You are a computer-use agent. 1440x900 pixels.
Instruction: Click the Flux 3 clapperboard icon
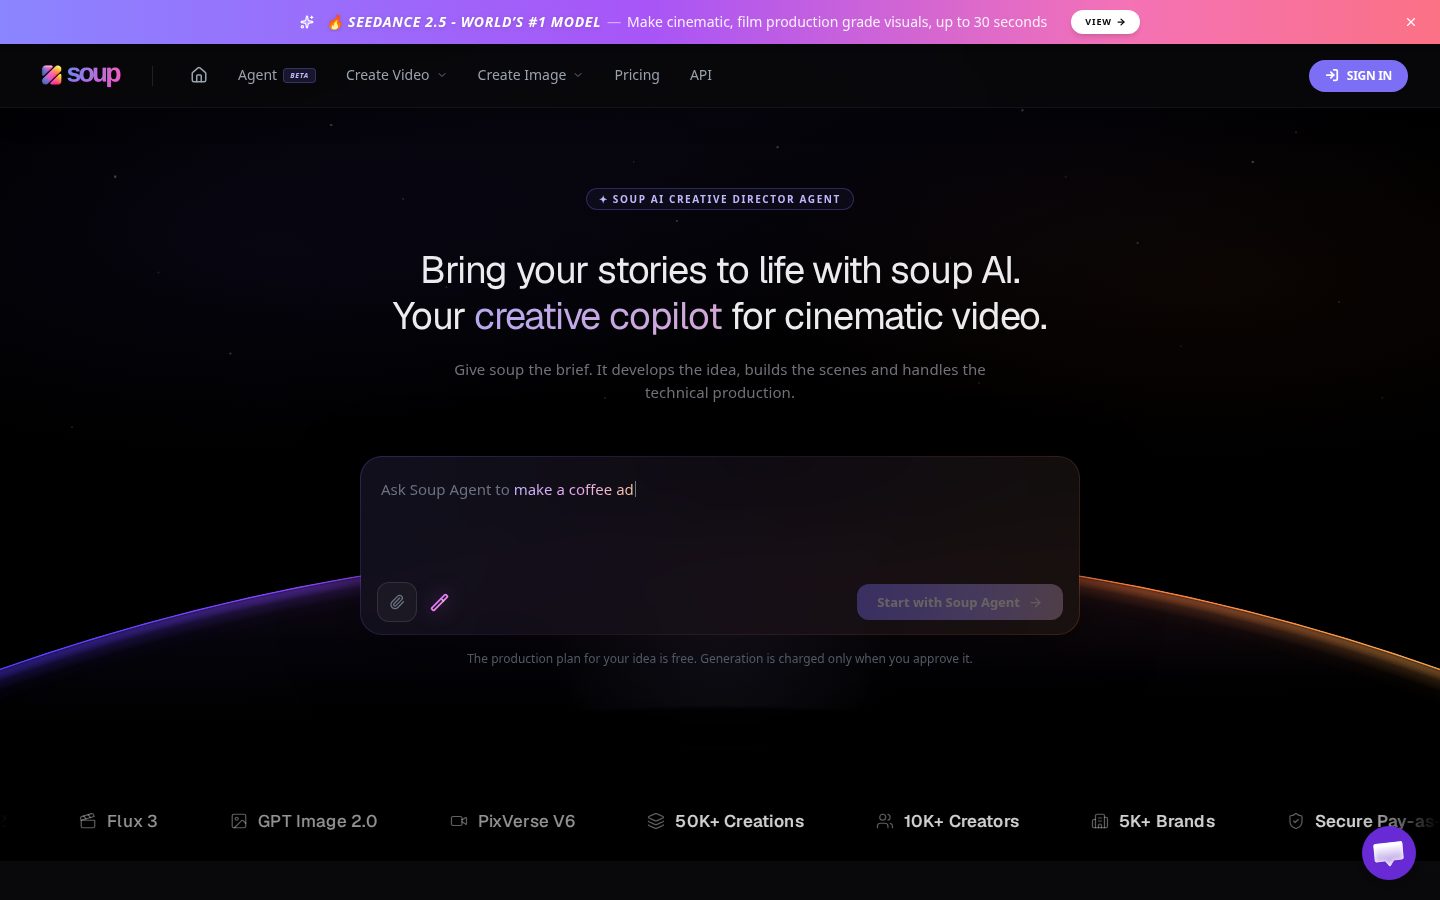point(88,821)
